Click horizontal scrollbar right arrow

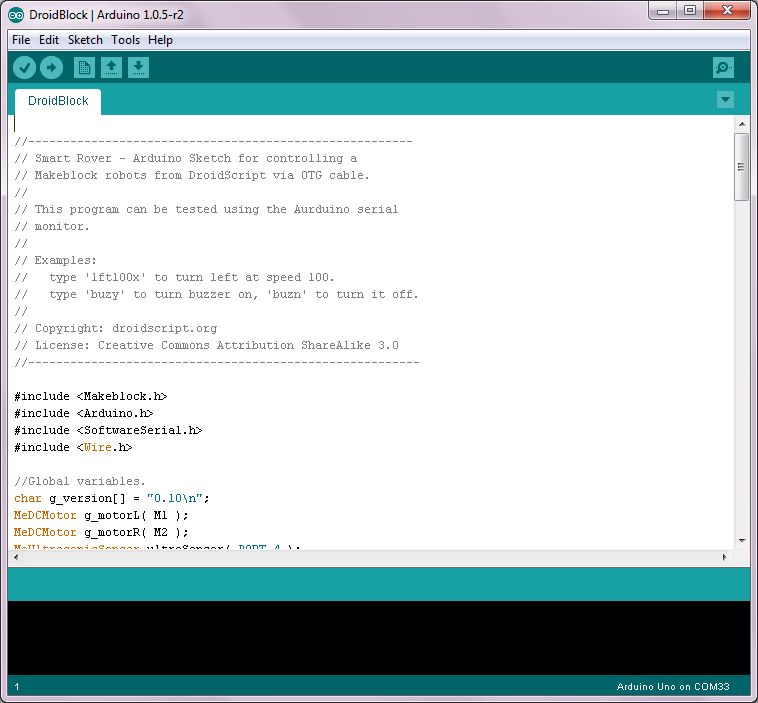[x=724, y=557]
